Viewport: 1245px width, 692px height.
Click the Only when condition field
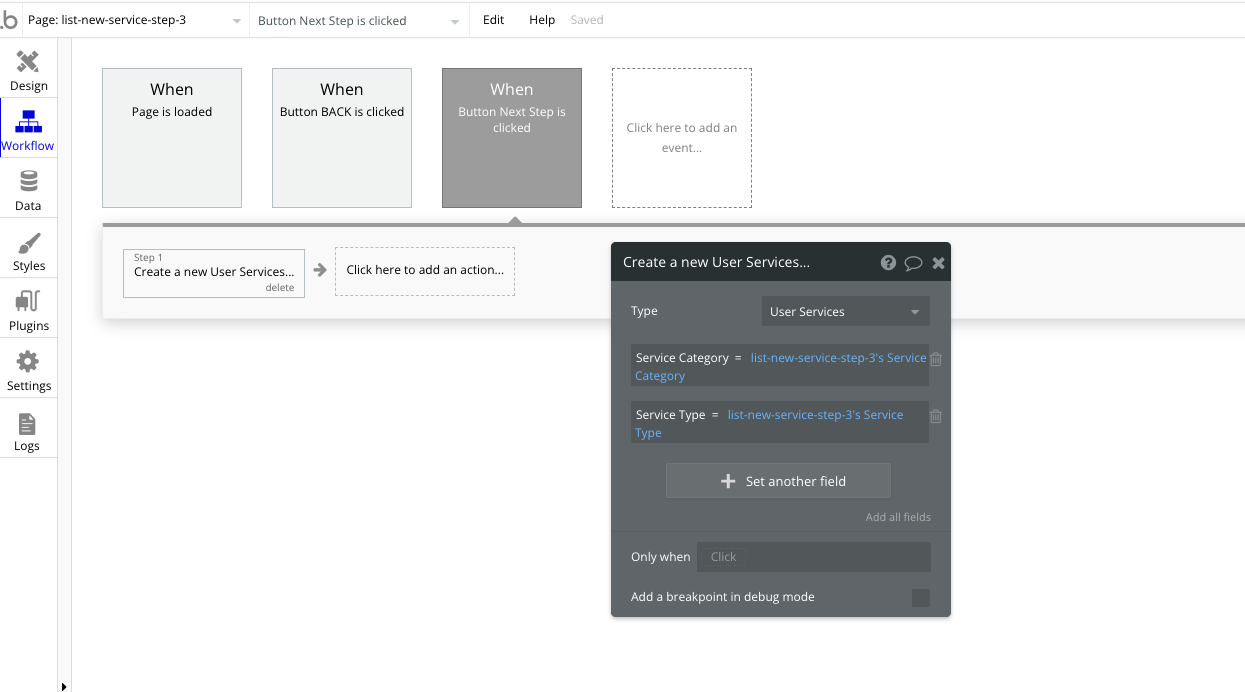(813, 557)
